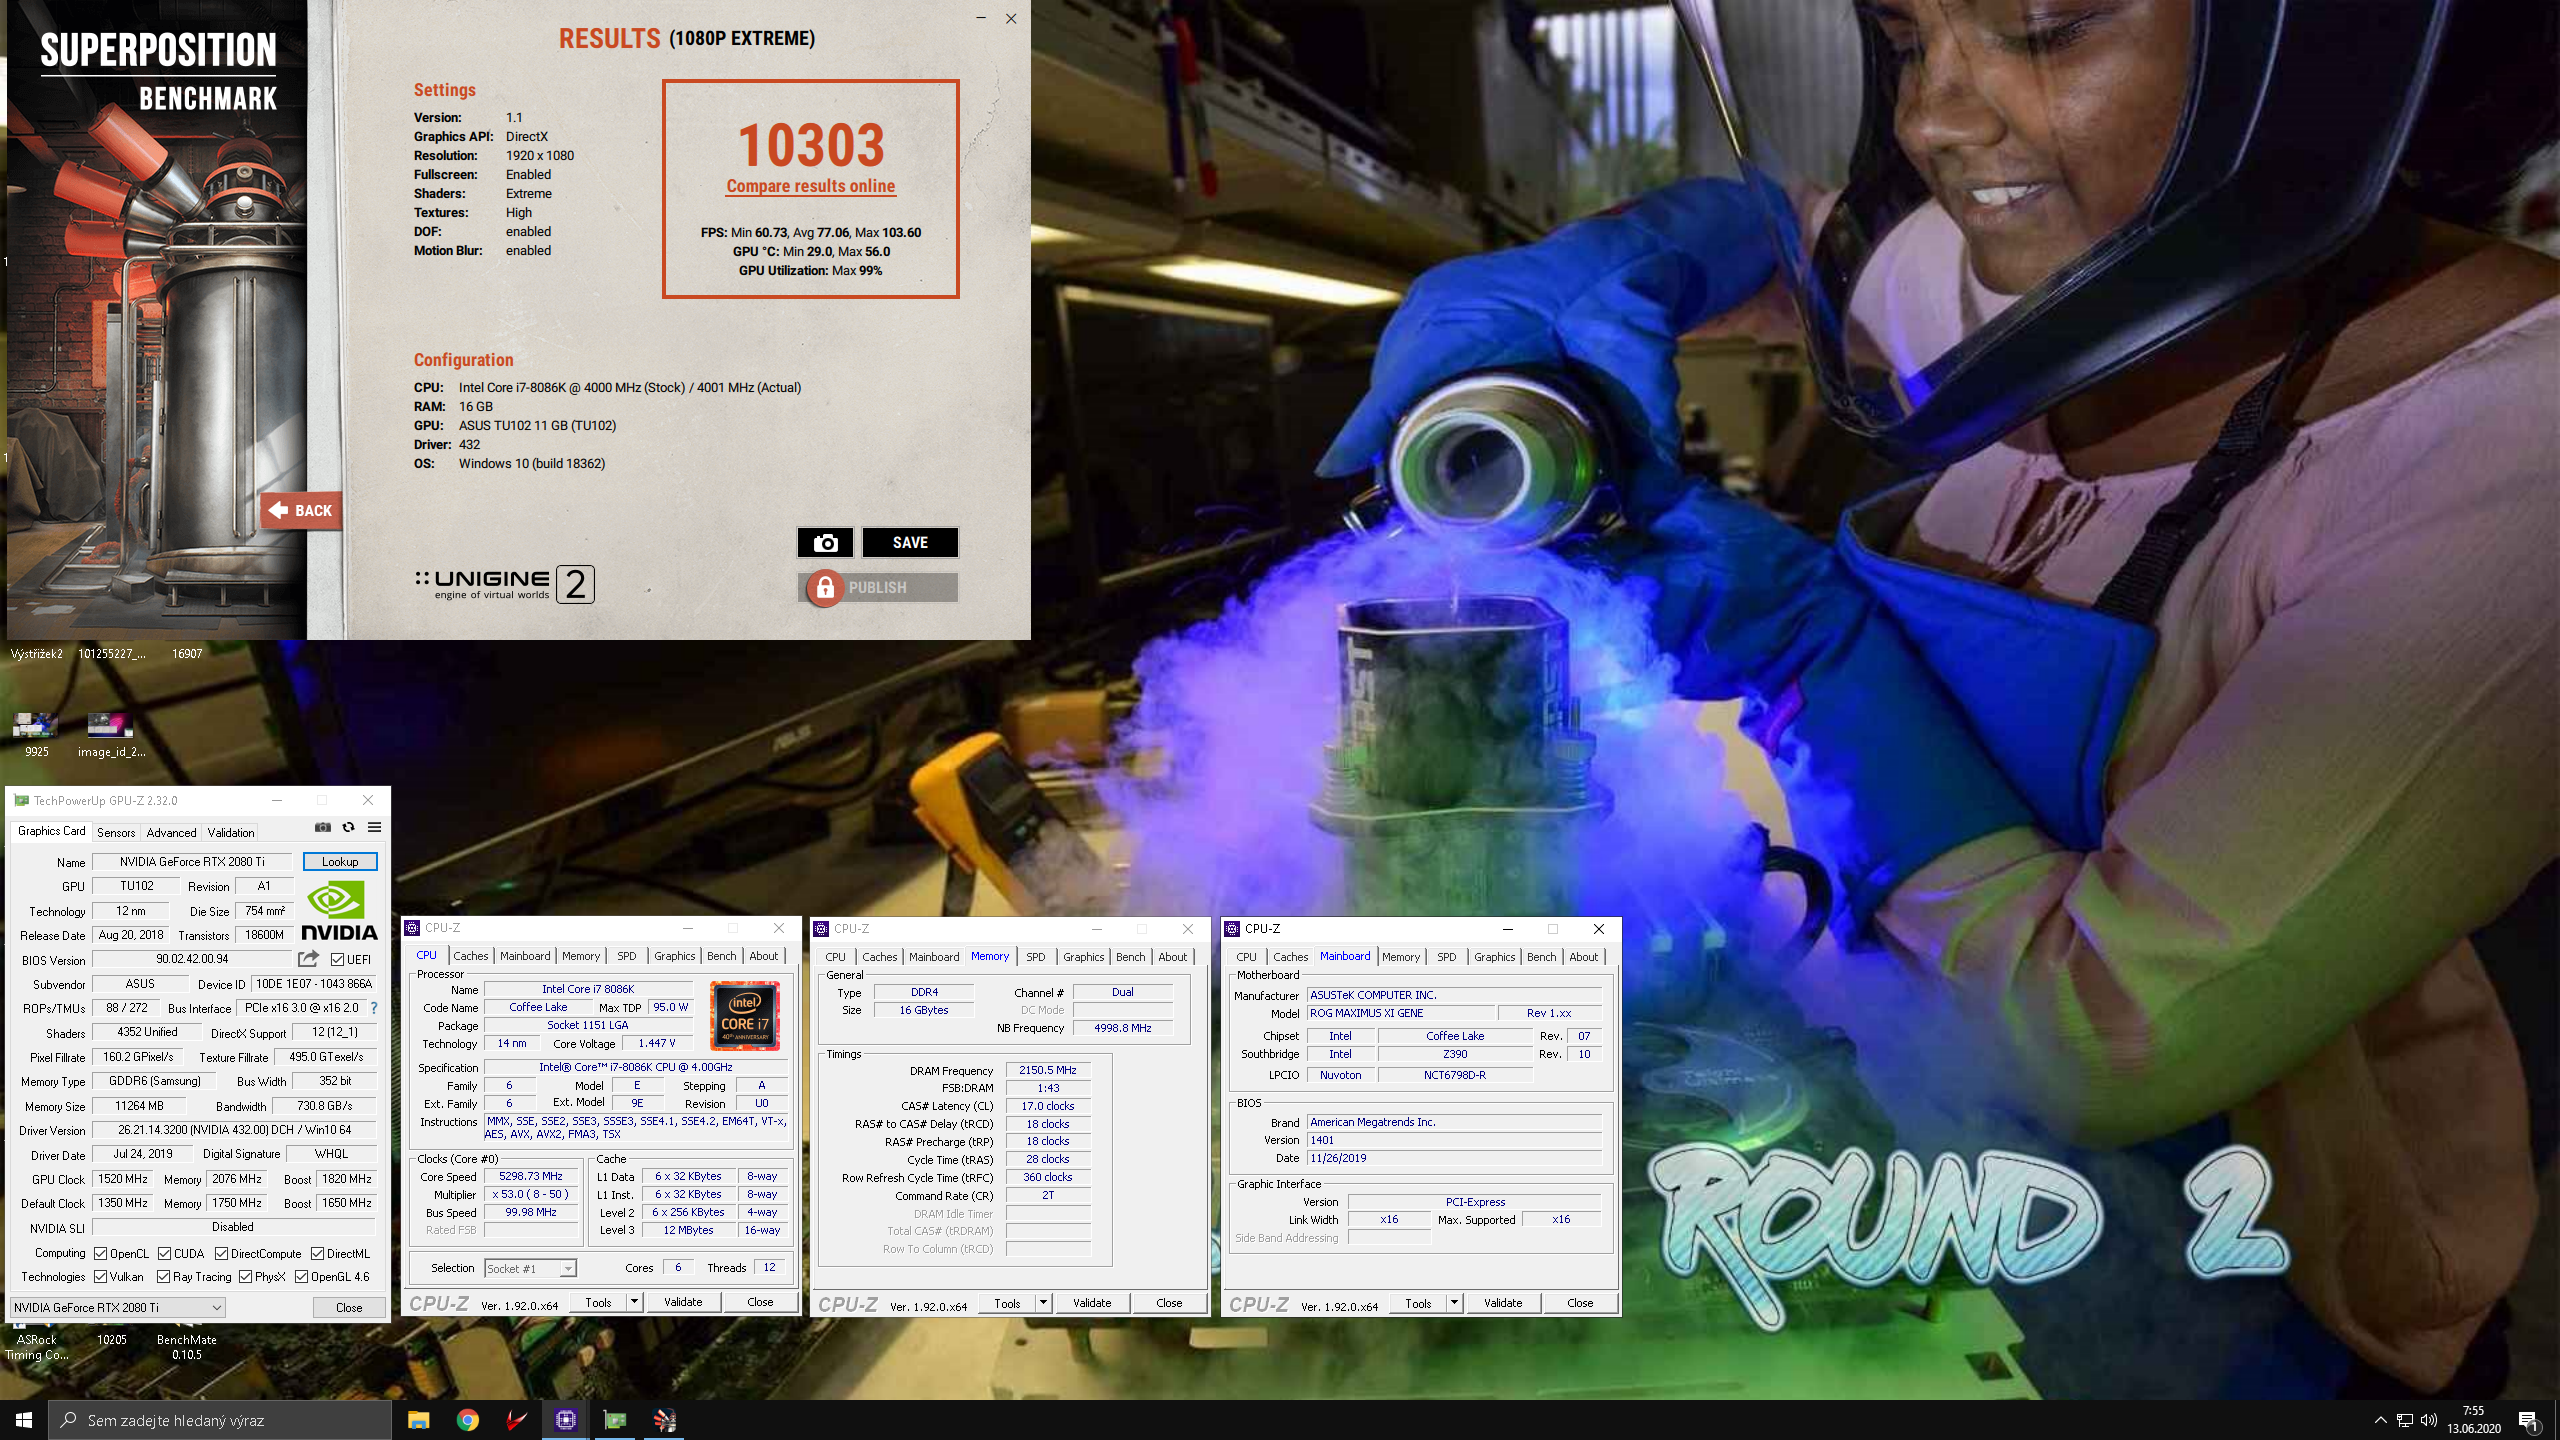Click Close button in CPU-Z Memory window
This screenshot has height=1440, width=2560.
click(x=1169, y=1303)
